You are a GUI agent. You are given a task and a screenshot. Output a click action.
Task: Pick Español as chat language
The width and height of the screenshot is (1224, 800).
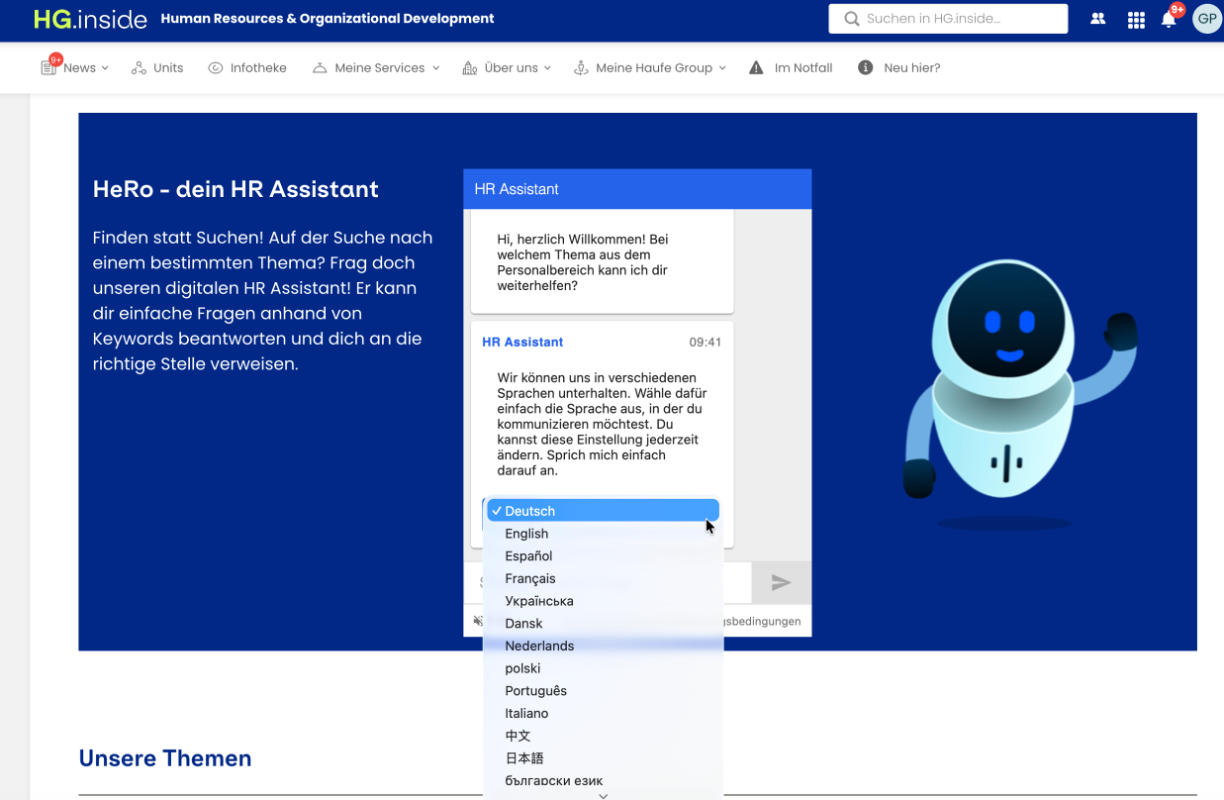pos(603,556)
